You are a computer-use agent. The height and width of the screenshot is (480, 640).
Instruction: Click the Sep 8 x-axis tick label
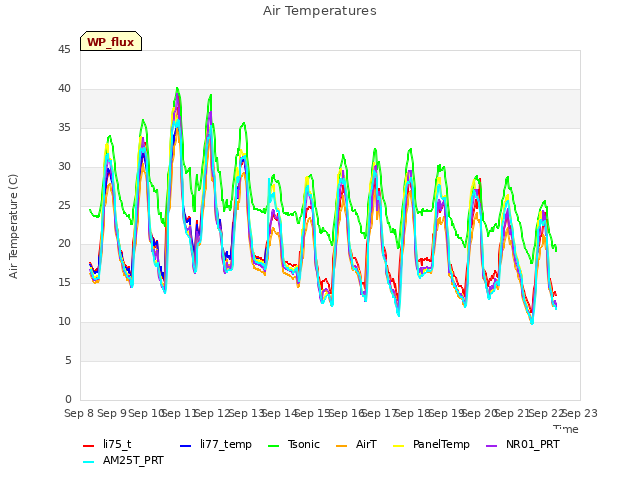click(79, 413)
